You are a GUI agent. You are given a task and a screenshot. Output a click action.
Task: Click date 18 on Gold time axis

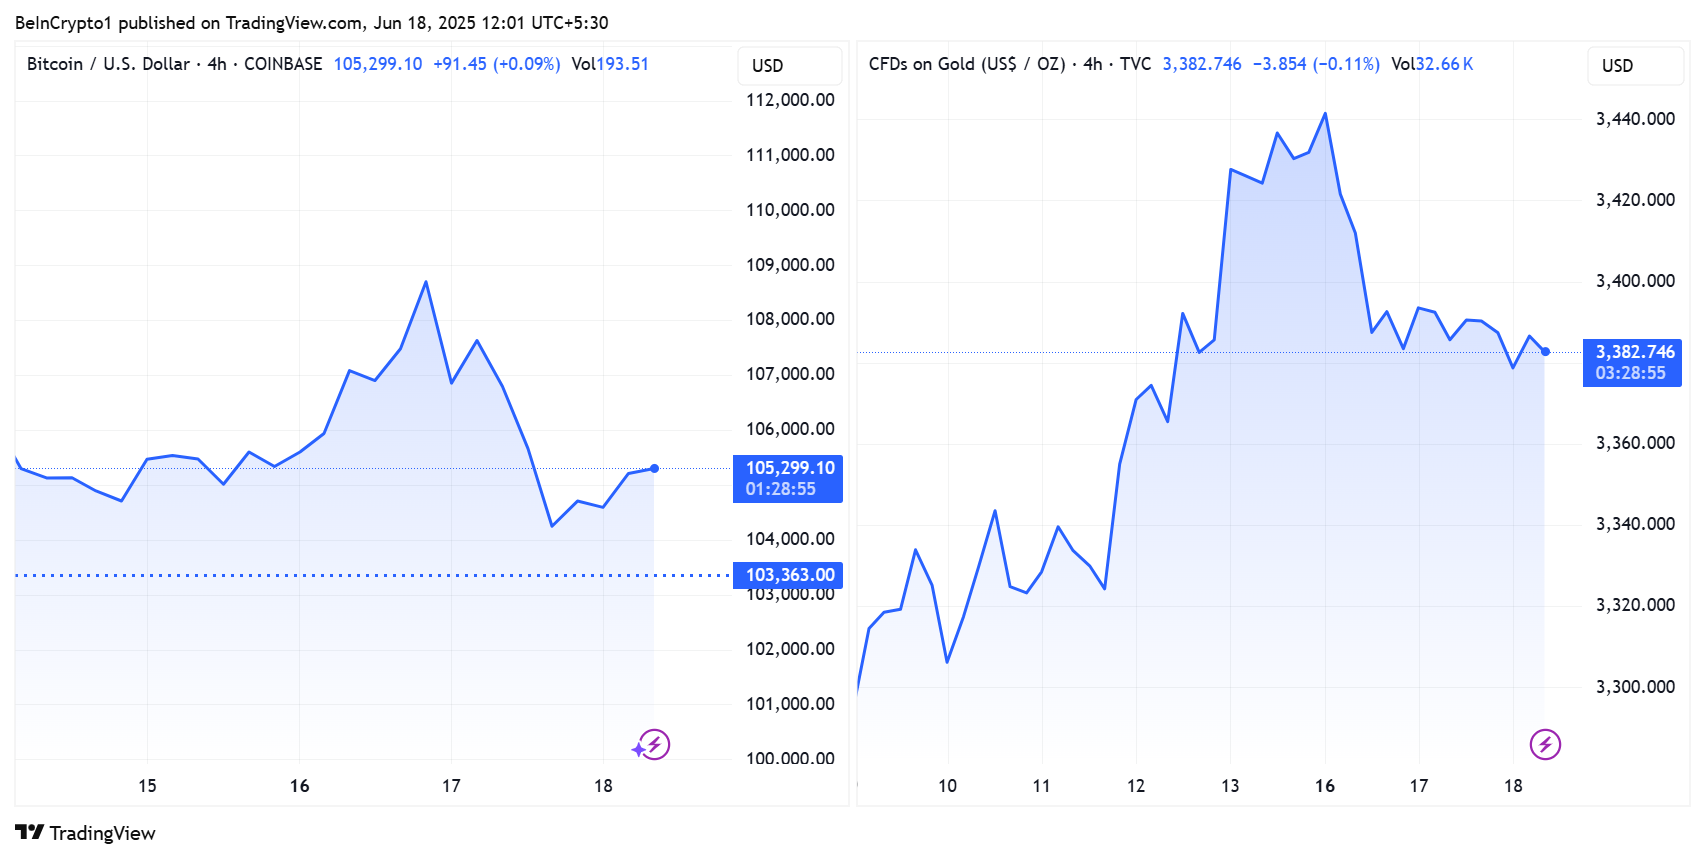click(1513, 786)
